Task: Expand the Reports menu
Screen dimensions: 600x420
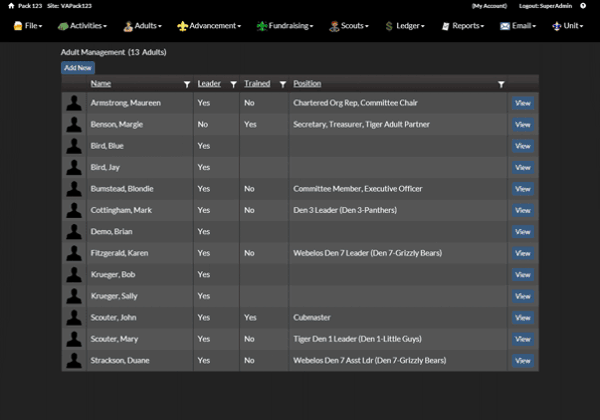Action: (463, 26)
